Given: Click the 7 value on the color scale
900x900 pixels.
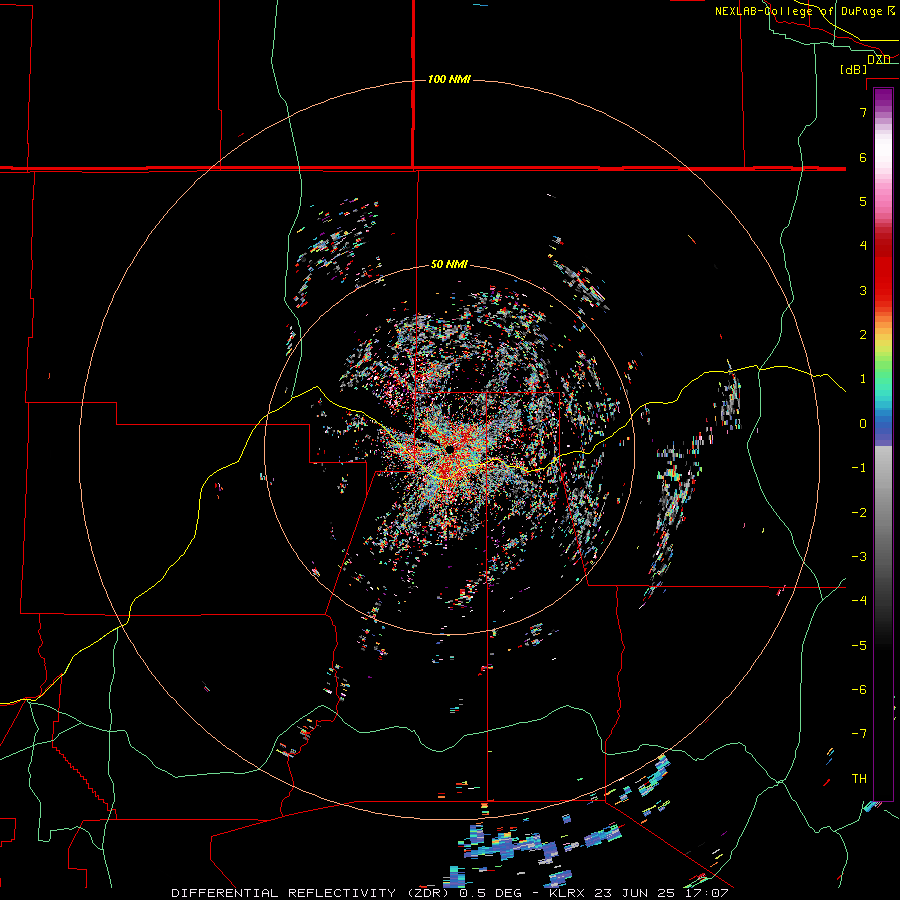Looking at the screenshot, I should tap(863, 112).
